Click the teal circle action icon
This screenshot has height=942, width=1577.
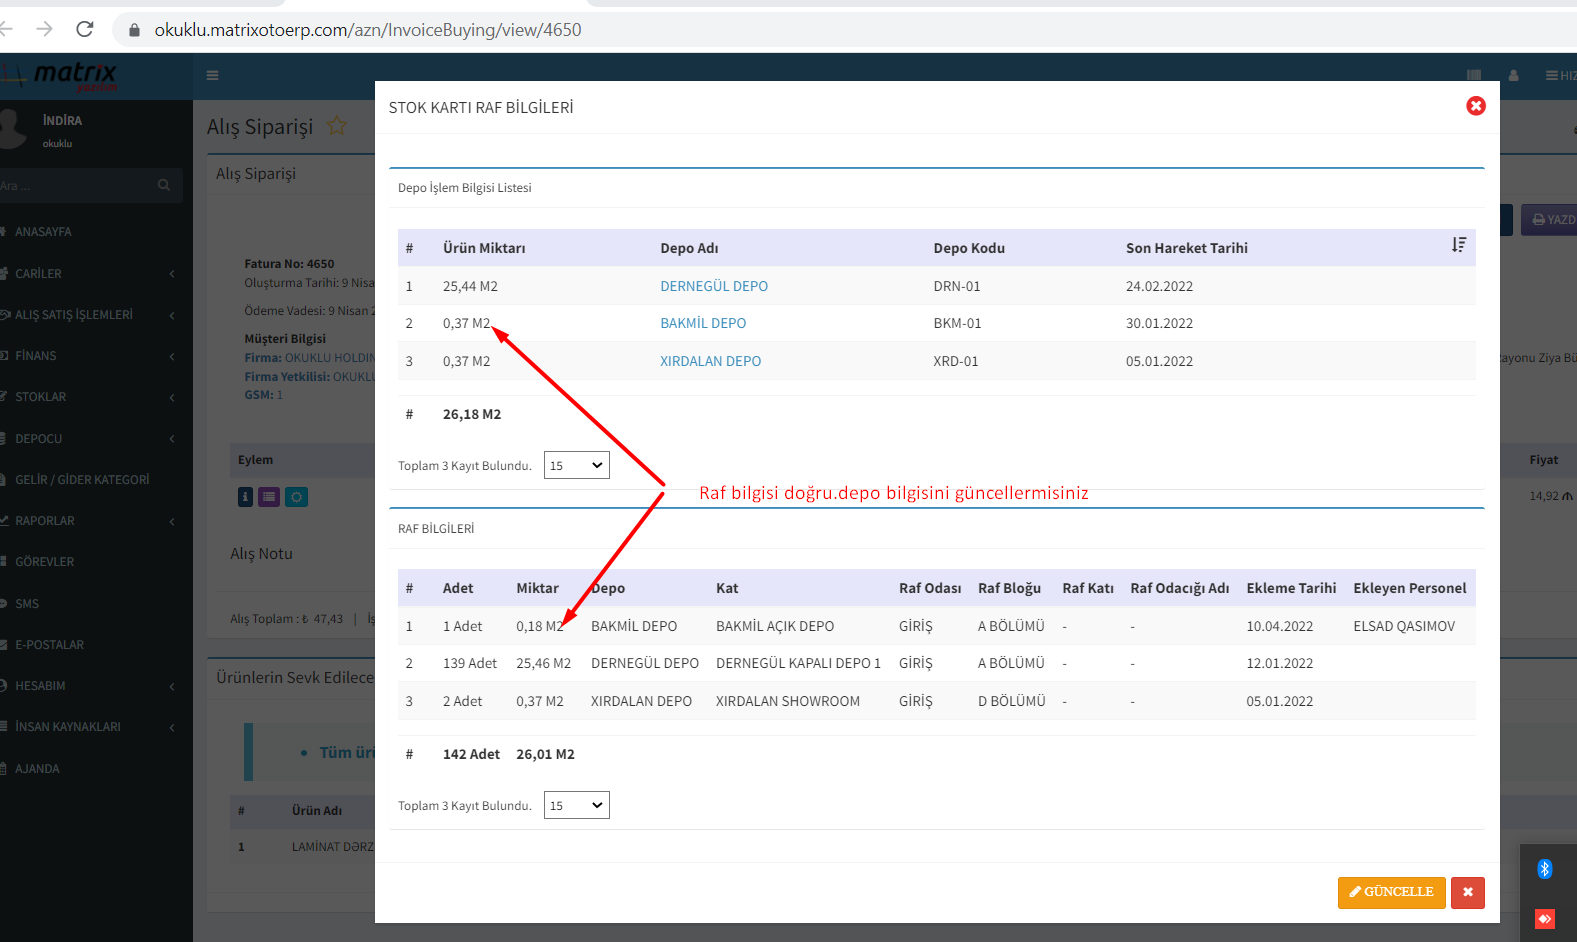(x=296, y=497)
